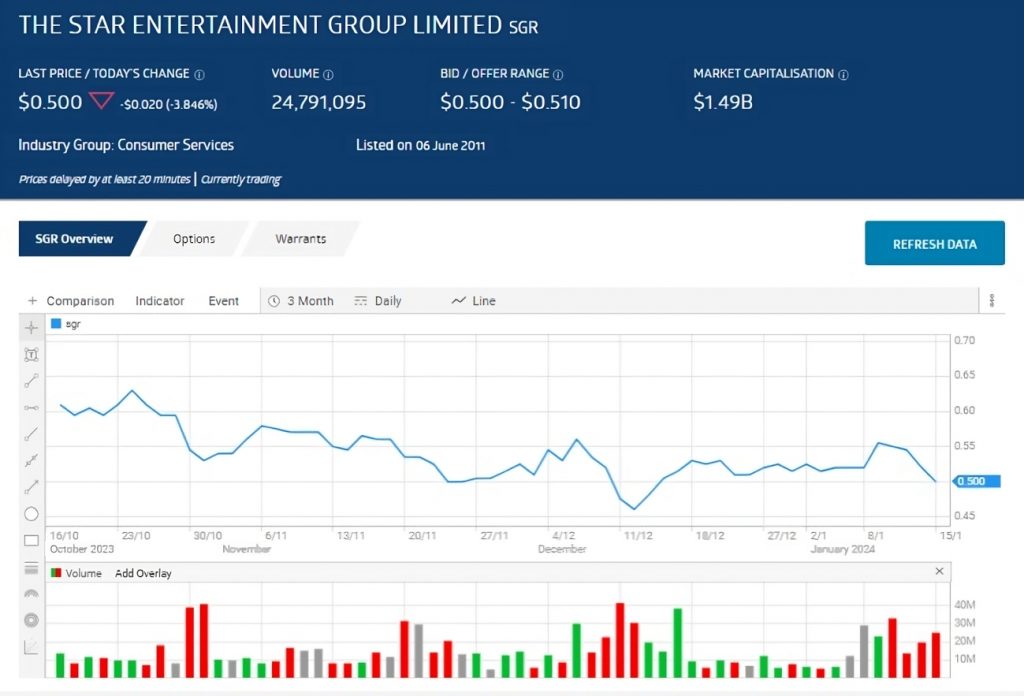
Task: Open info icon next to Volume label
Action: pos(328,74)
